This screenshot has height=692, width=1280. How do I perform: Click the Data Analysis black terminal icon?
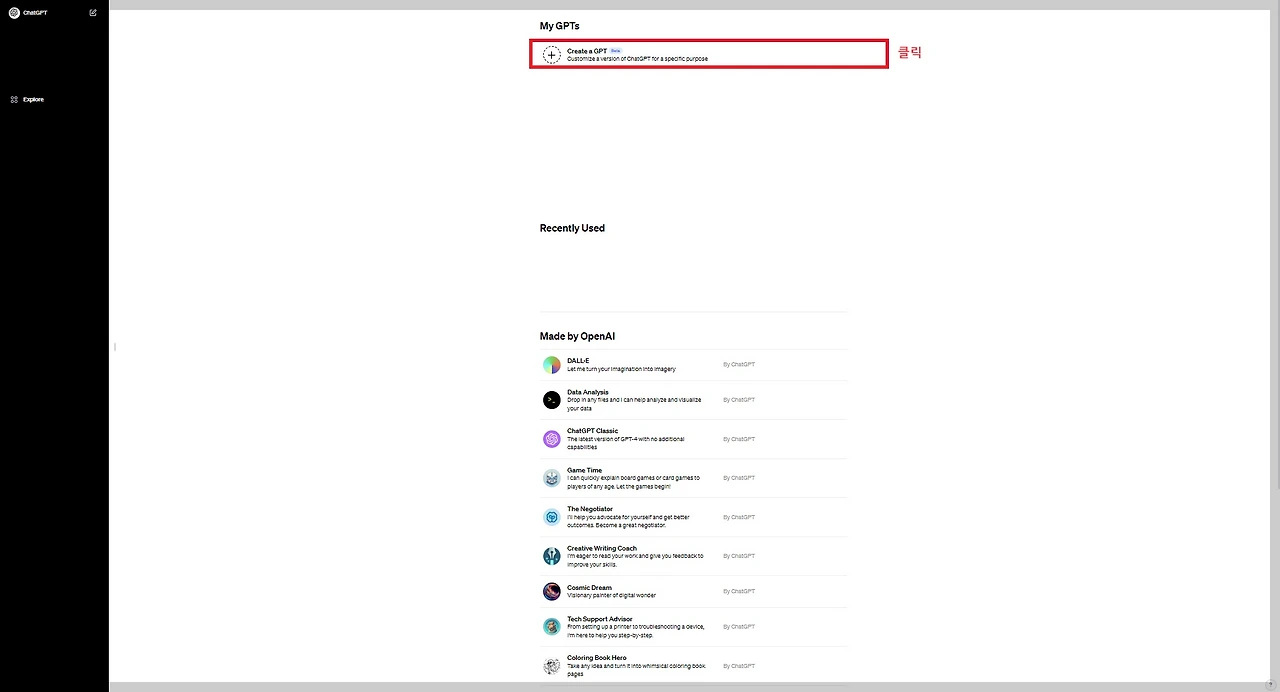(552, 400)
